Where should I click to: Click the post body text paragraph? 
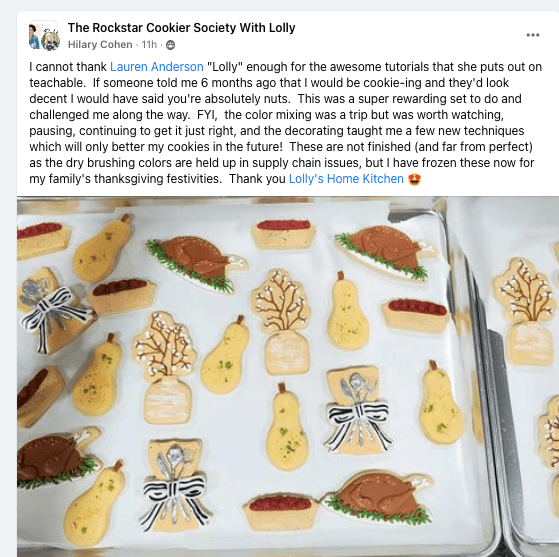285,123
